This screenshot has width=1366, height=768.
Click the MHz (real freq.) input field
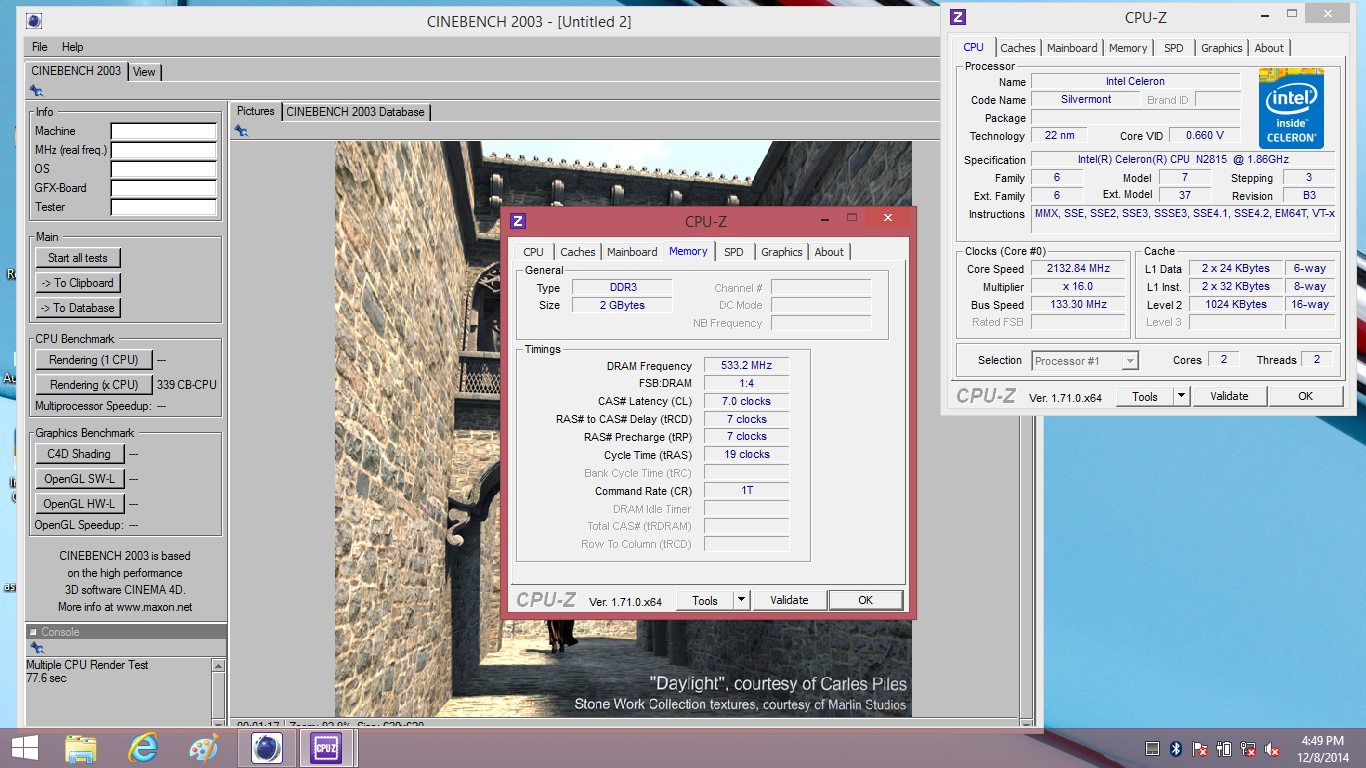point(163,150)
